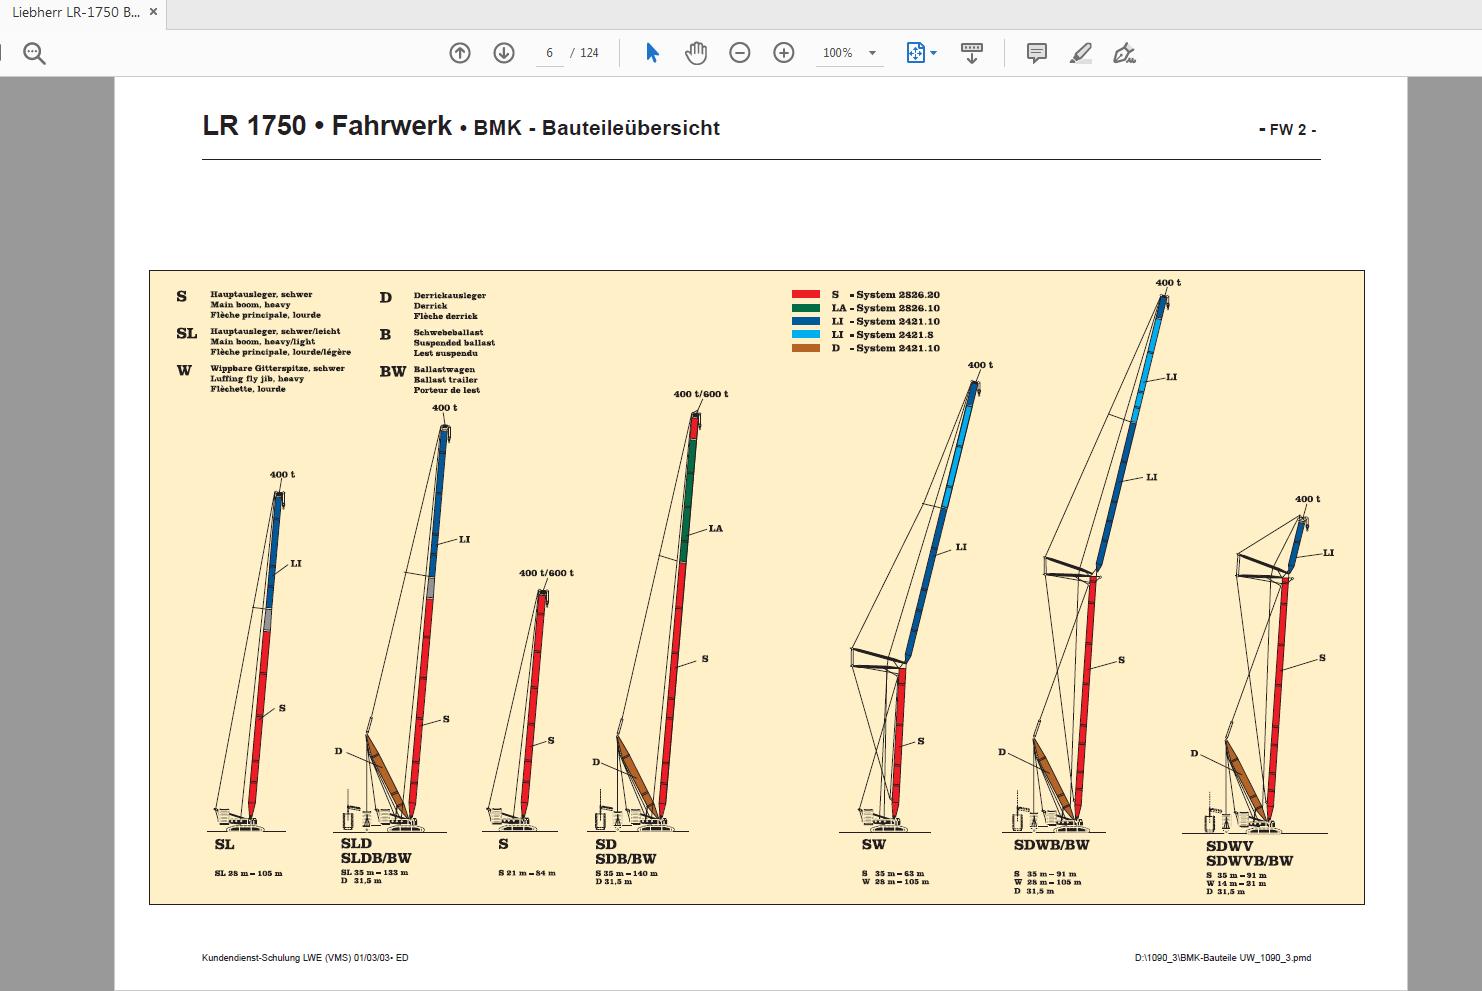1482x991 pixels.
Task: Select the Liebherr LR-1750 document tab
Action: pos(76,12)
